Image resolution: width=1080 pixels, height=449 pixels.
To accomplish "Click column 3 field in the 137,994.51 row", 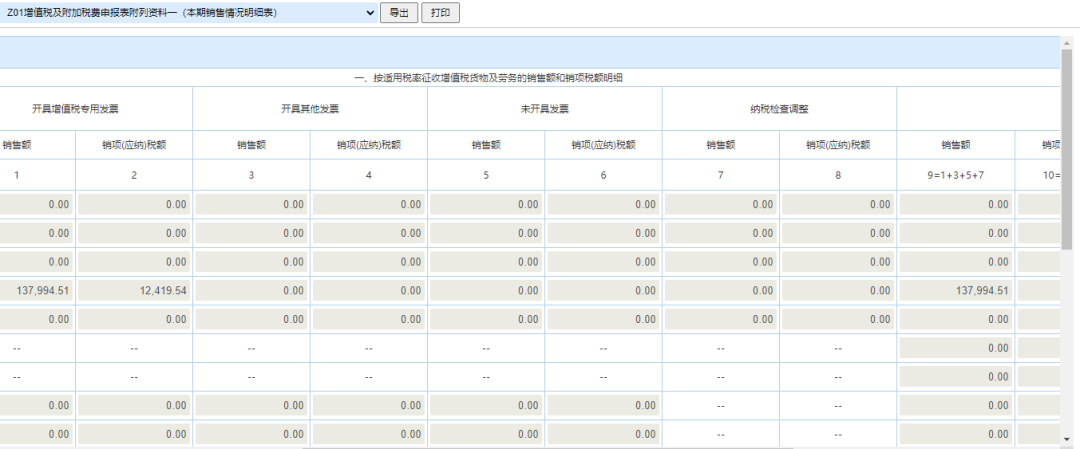I will [x=251, y=291].
